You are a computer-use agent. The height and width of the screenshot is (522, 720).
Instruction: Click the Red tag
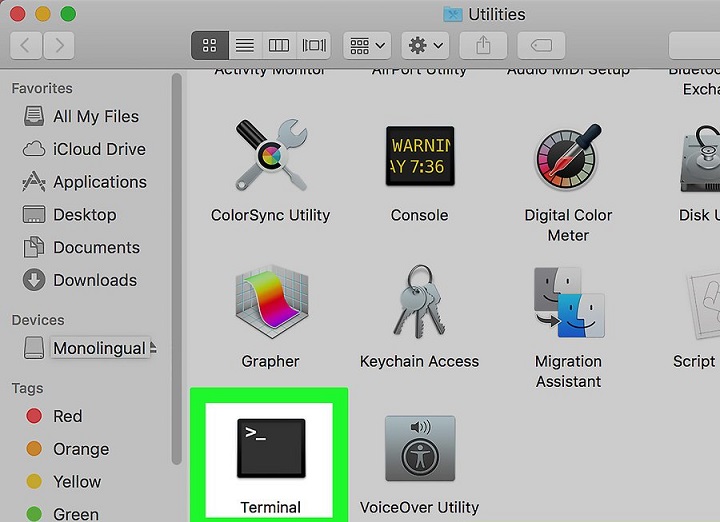54,416
